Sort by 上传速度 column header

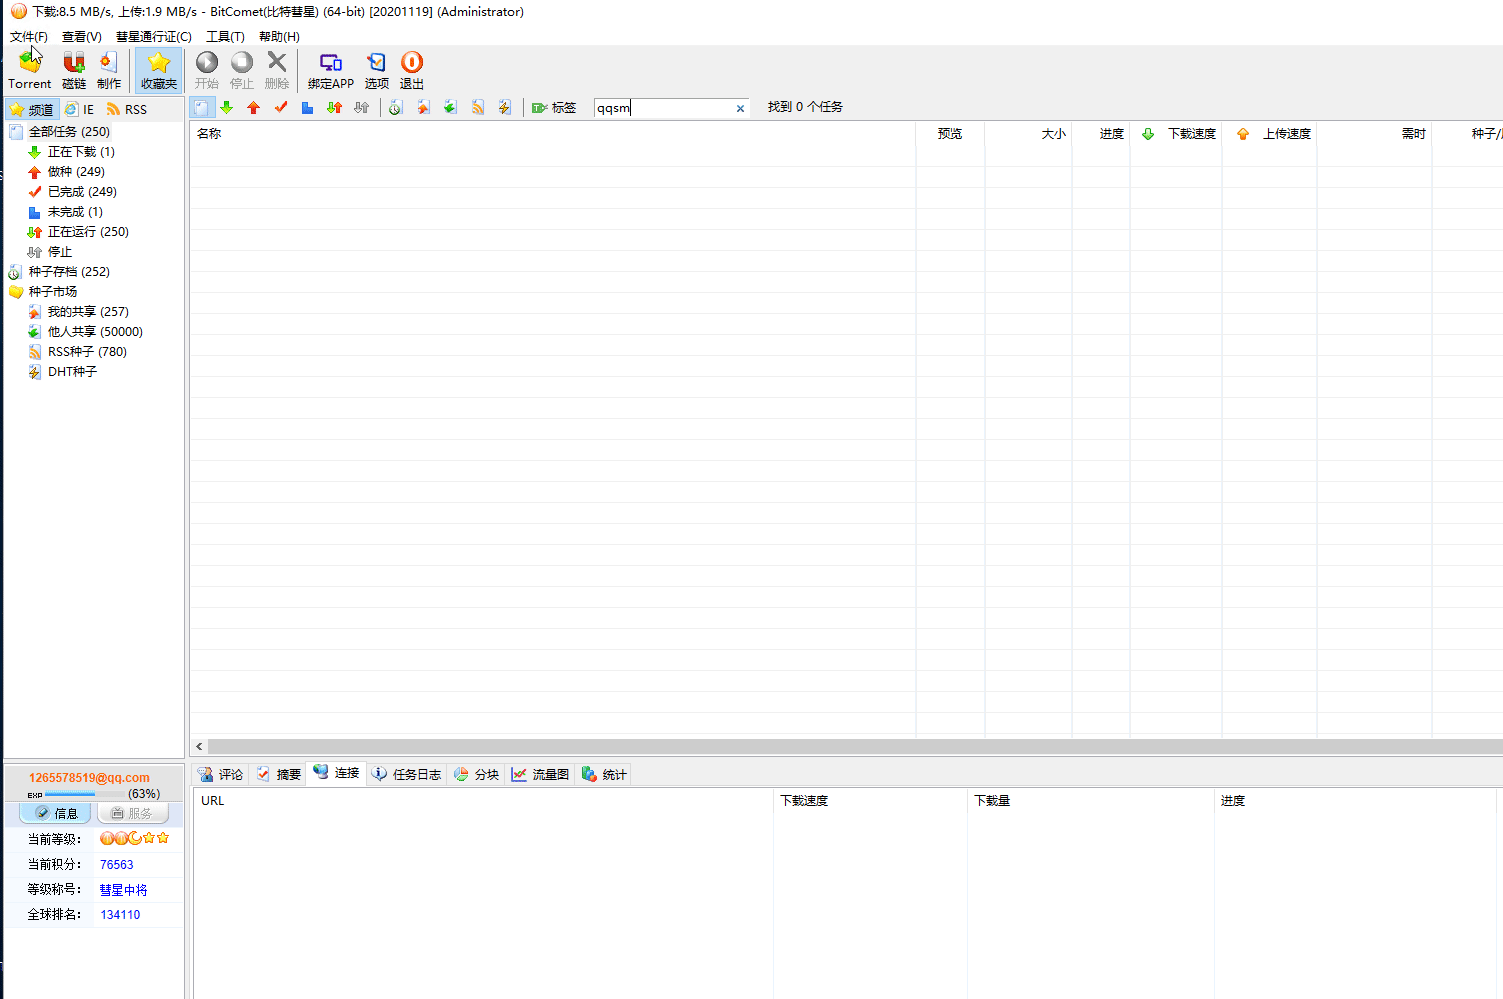(x=1270, y=133)
